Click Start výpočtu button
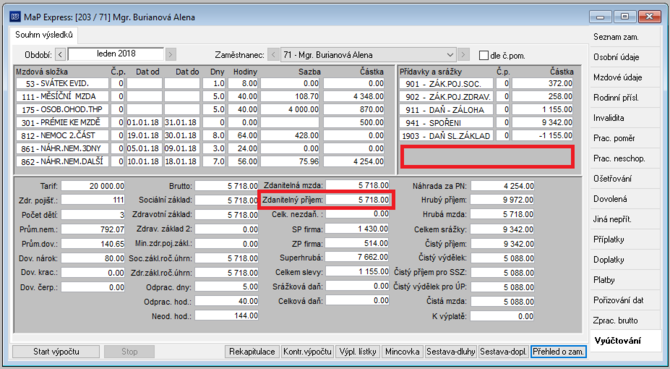Screen dimensions: 670x369 [x=56, y=352]
